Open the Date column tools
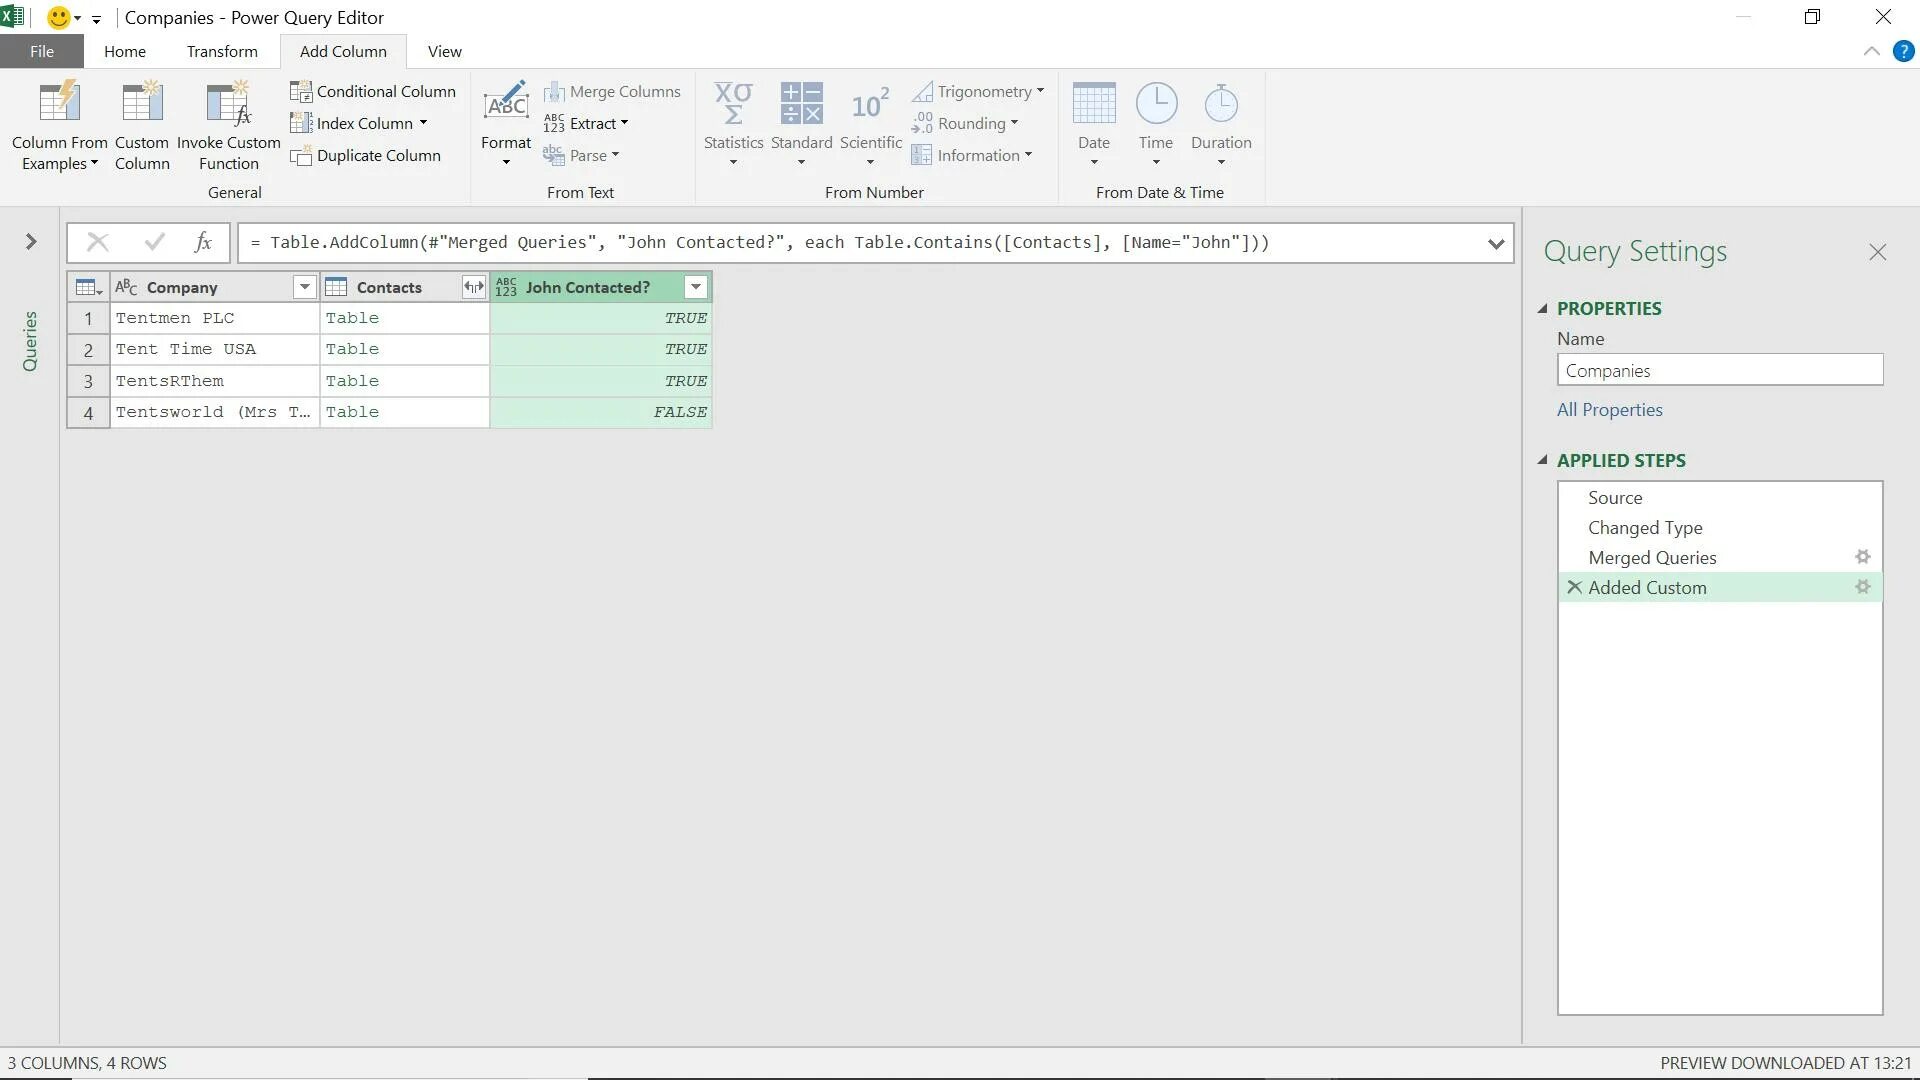 click(x=1093, y=125)
